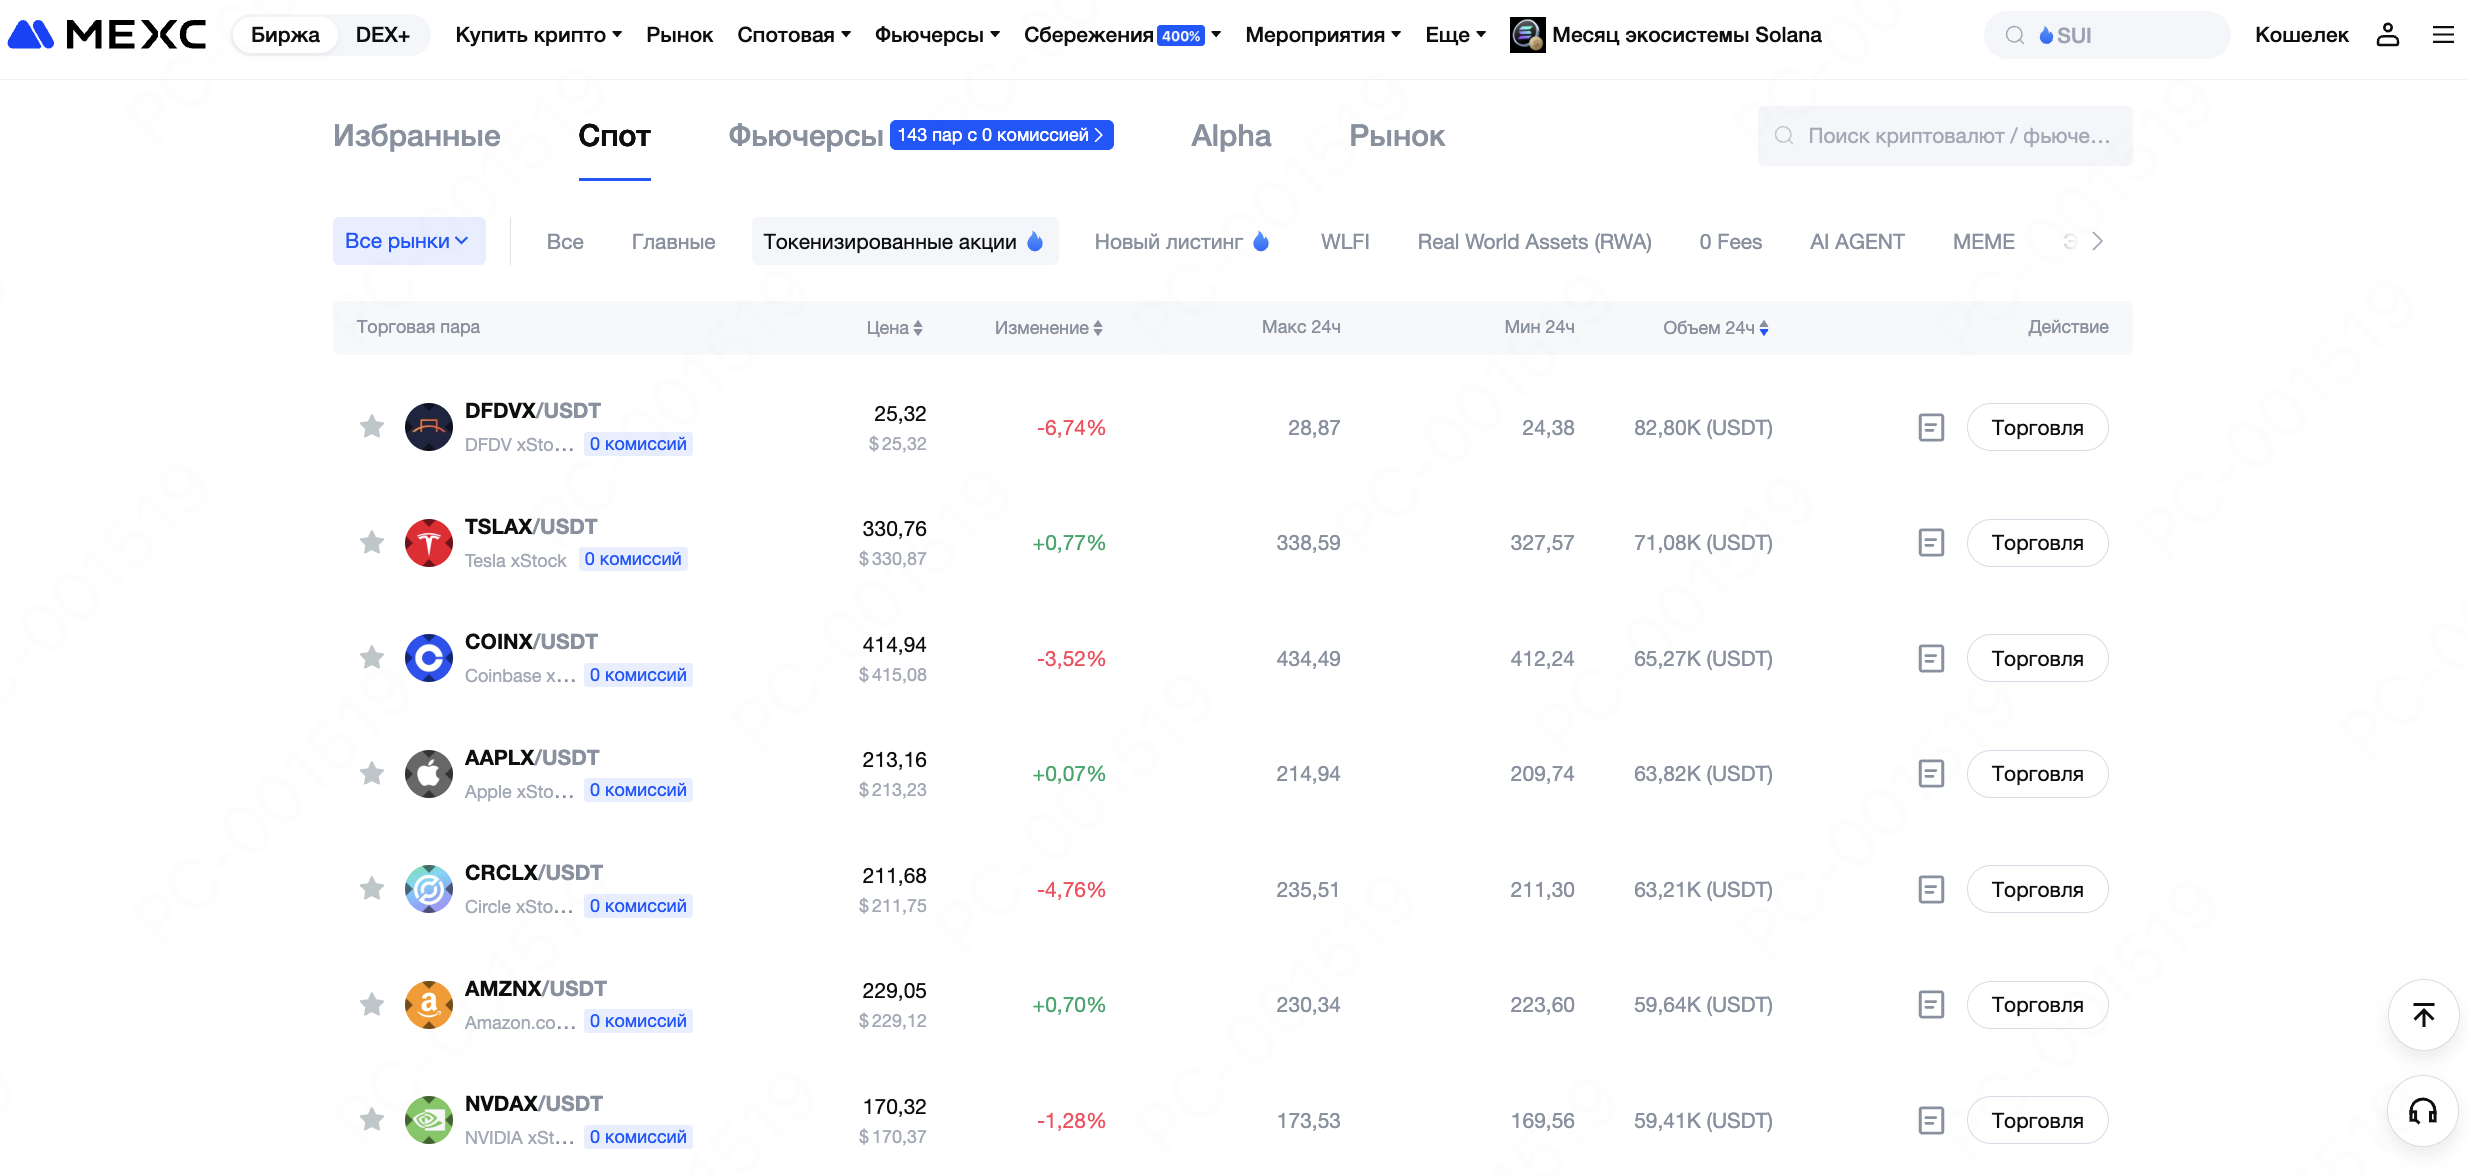This screenshot has width=2468, height=1176.
Task: Select Real World Assets (RWA) filter
Action: 1534,242
